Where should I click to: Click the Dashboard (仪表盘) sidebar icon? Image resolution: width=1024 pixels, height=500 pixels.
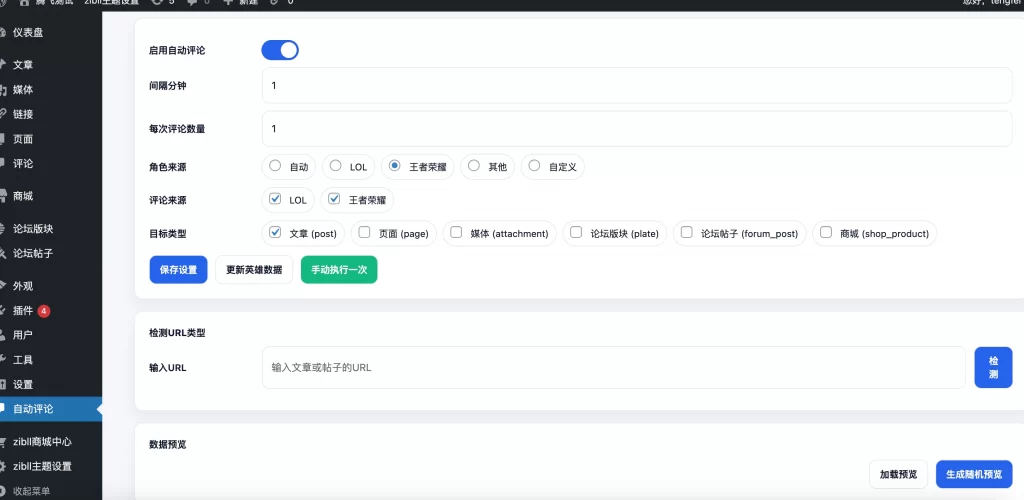4,32
